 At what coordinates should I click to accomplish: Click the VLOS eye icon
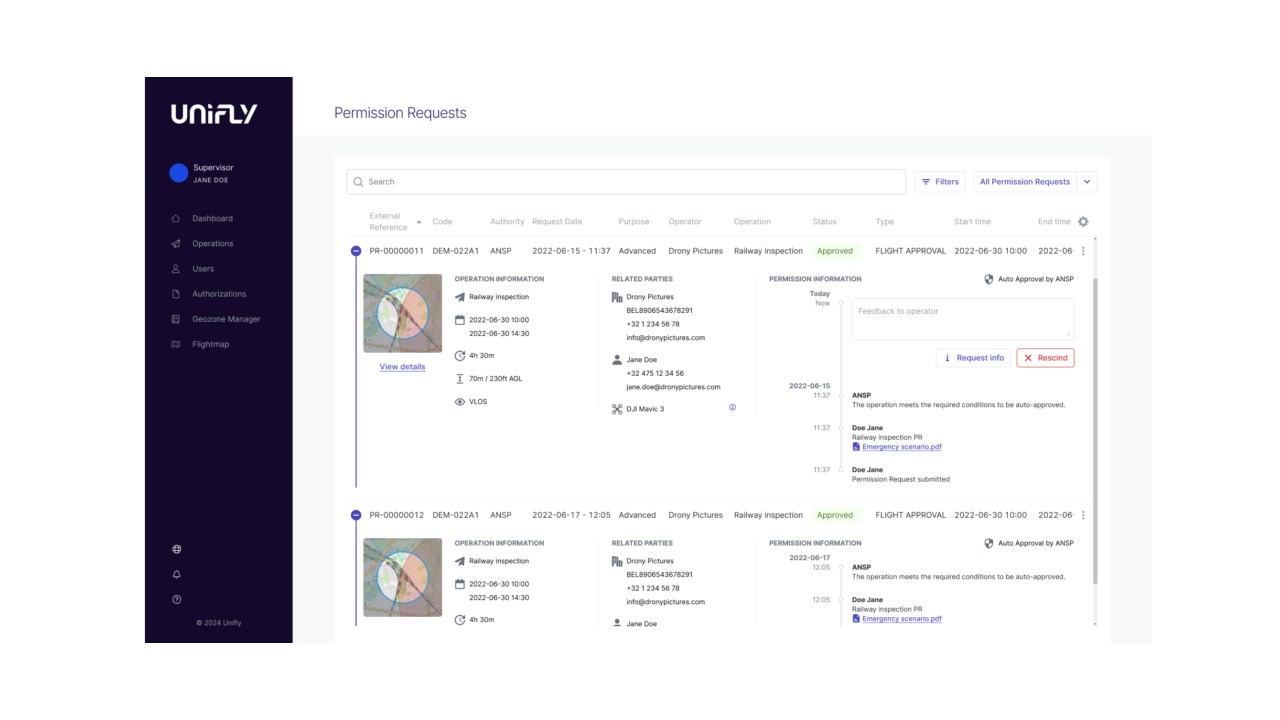[460, 402]
